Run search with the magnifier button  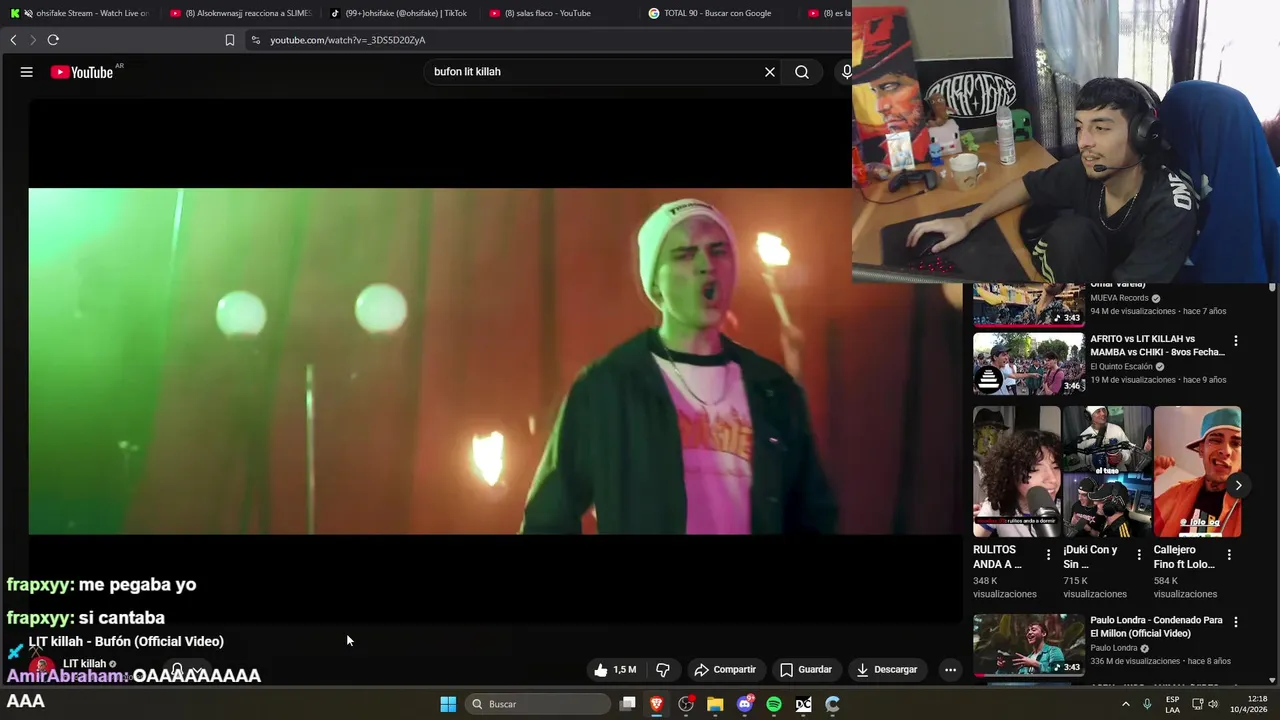click(x=802, y=72)
